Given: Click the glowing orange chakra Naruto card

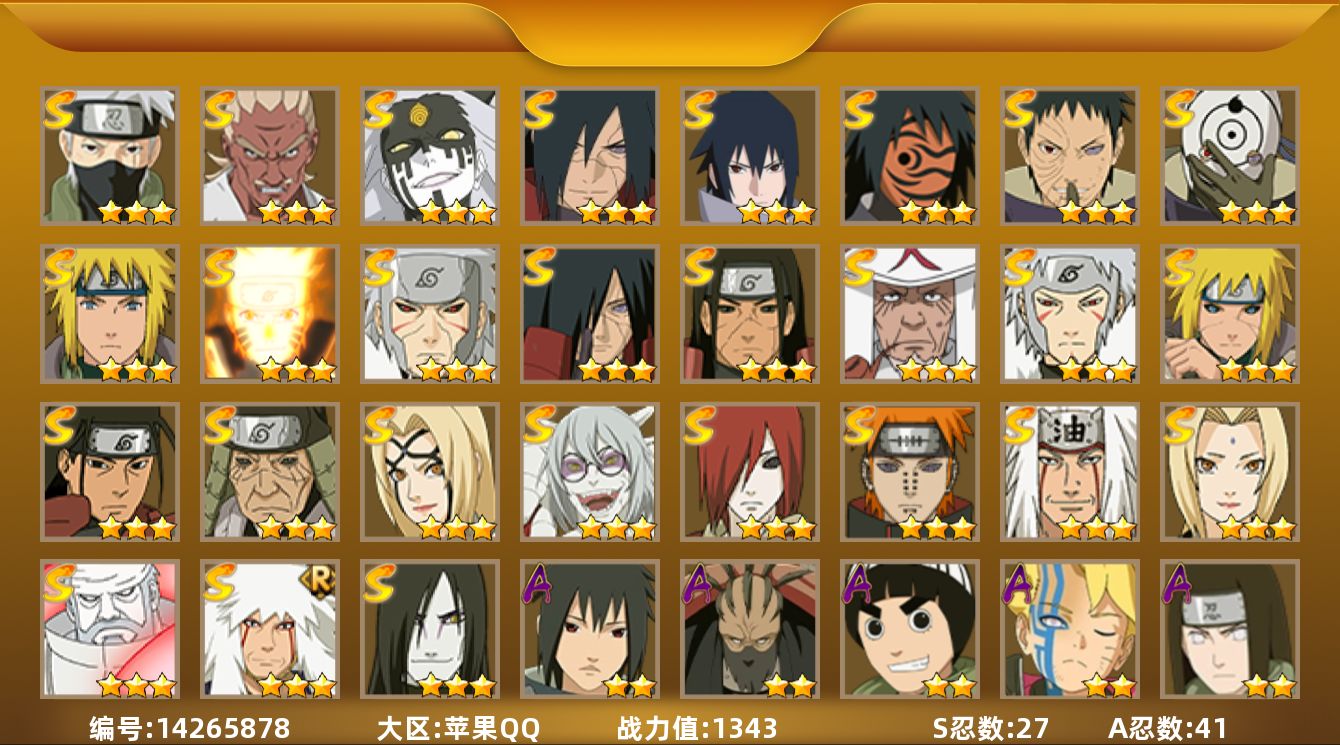Looking at the screenshot, I should tap(269, 314).
